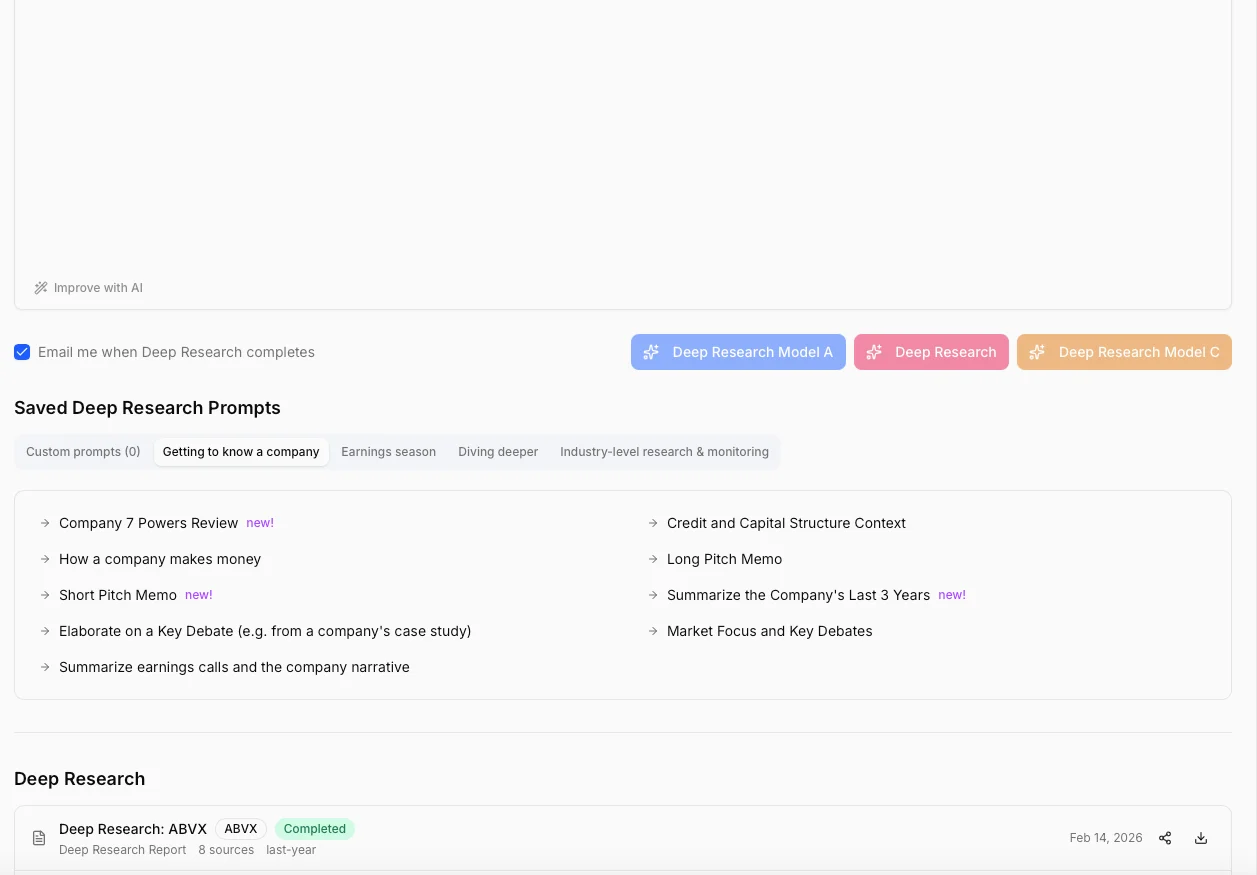The image size is (1257, 875).
Task: Download the ABVX Deep Research report
Action: (x=1201, y=838)
